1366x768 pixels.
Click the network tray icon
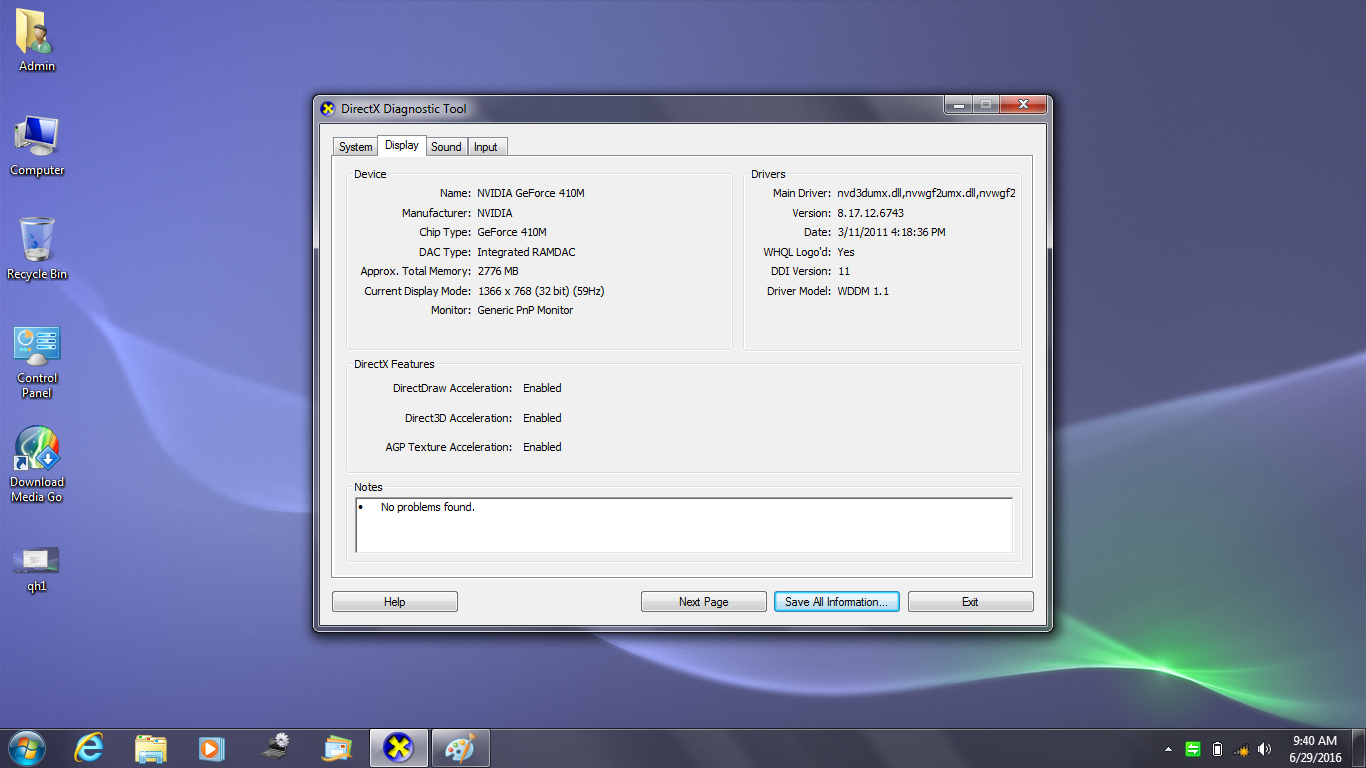[x=1241, y=749]
